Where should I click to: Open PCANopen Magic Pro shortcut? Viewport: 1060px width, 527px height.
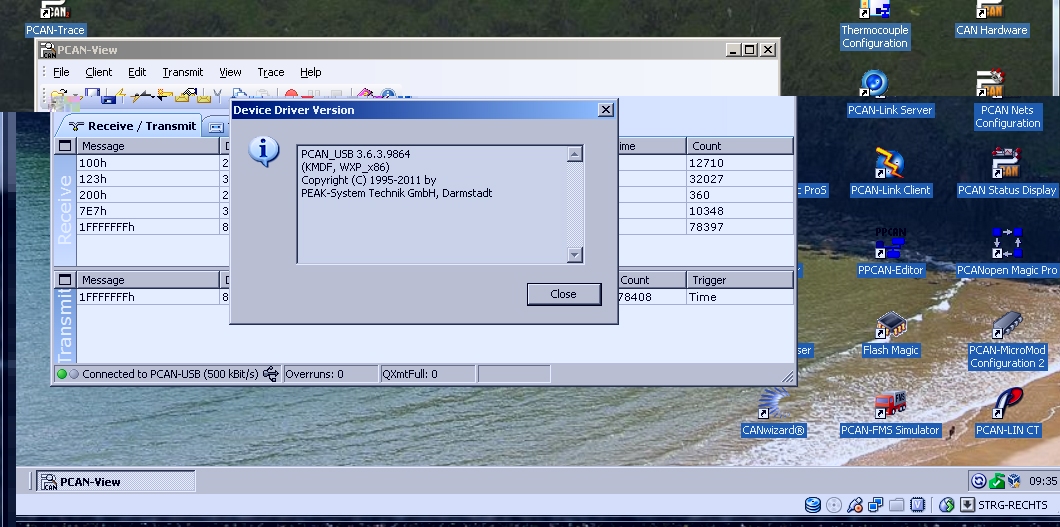click(x=1007, y=251)
